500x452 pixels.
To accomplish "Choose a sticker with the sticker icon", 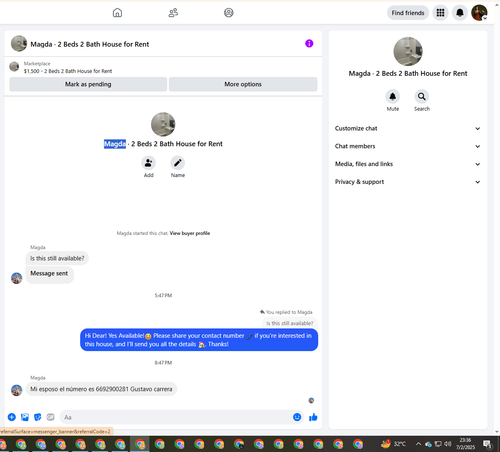I will coord(38,417).
